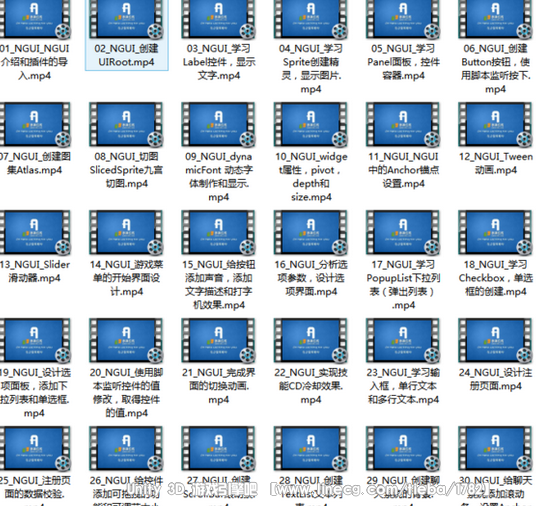
Task: Click the 22_NGUI_实现技能CD冷却效果 file name
Action: pyautogui.click(x=311, y=386)
